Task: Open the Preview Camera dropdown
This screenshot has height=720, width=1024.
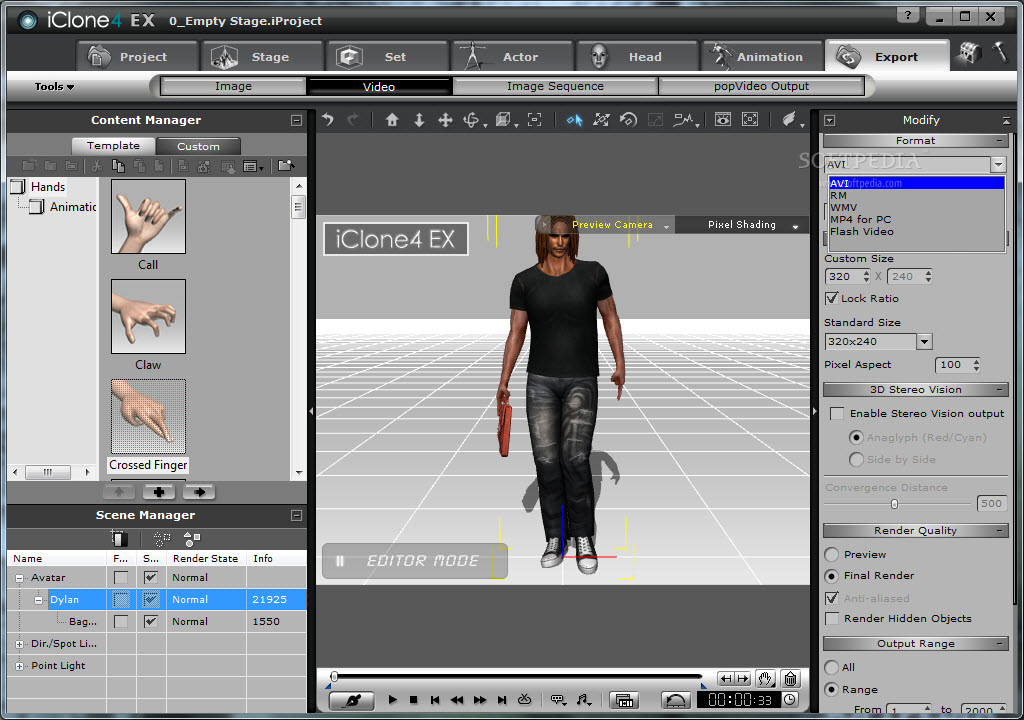Action: coord(666,226)
